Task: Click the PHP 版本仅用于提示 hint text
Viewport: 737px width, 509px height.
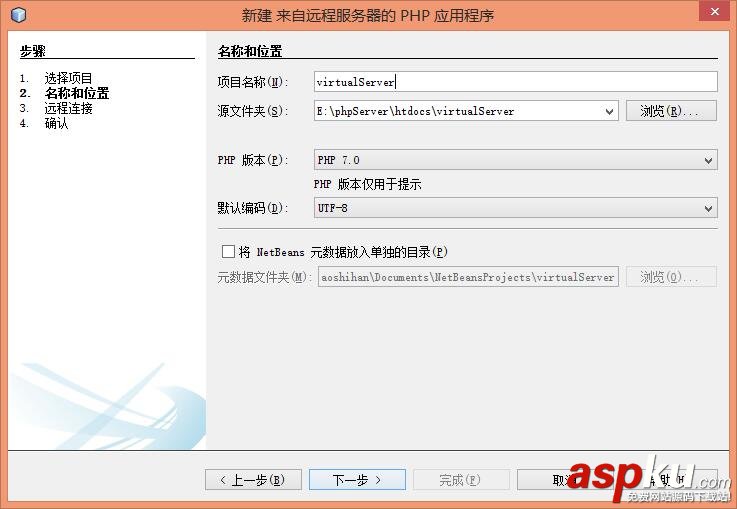Action: point(368,184)
